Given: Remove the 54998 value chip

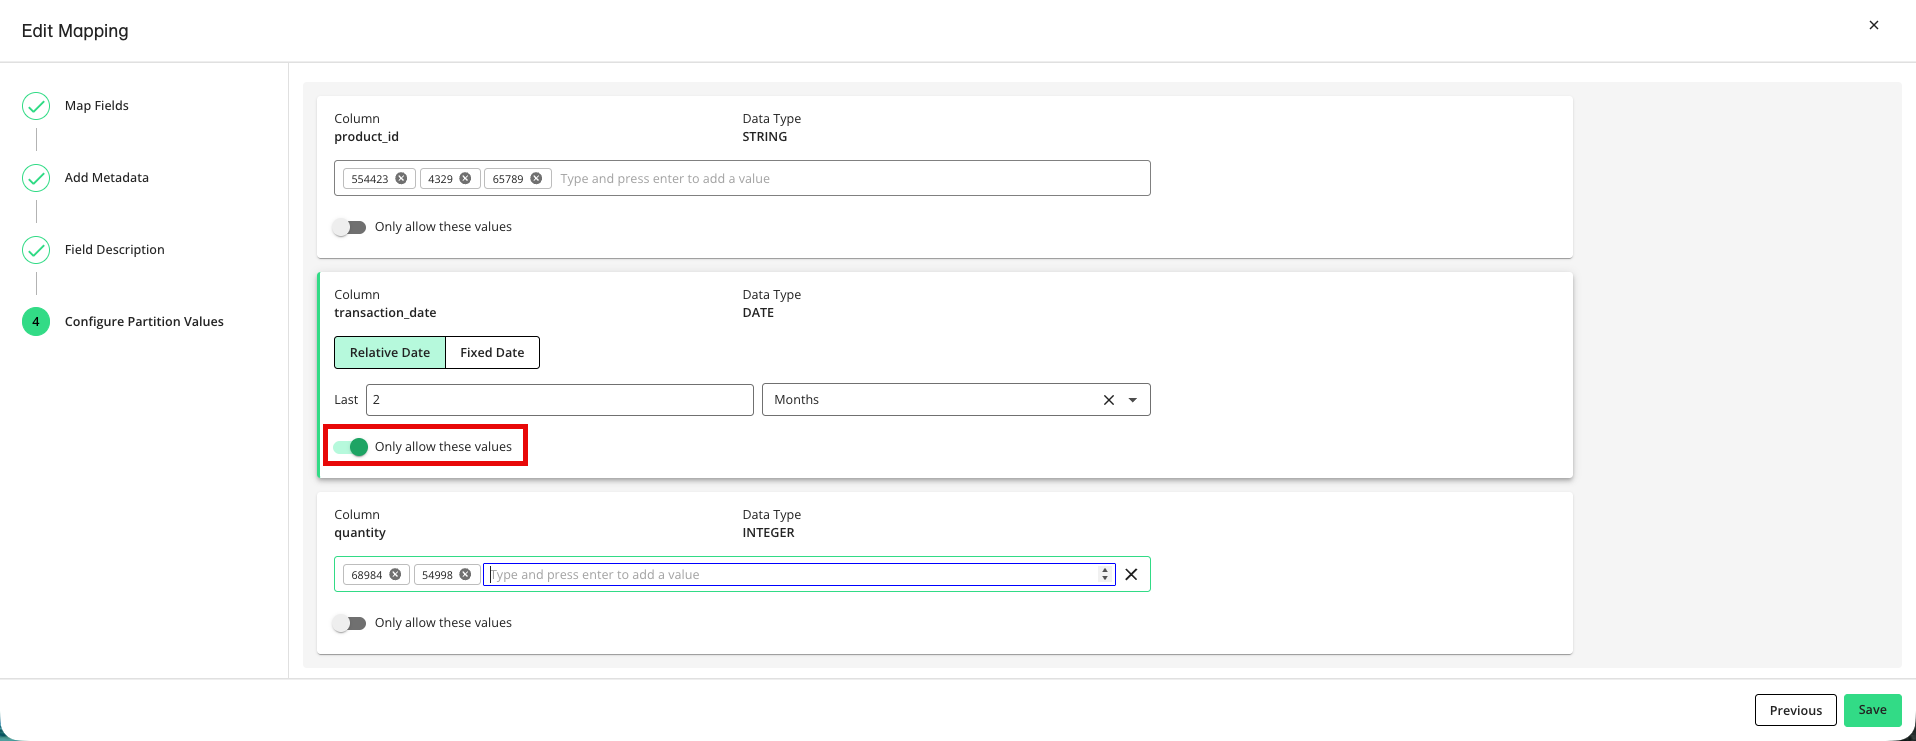Looking at the screenshot, I should (465, 575).
